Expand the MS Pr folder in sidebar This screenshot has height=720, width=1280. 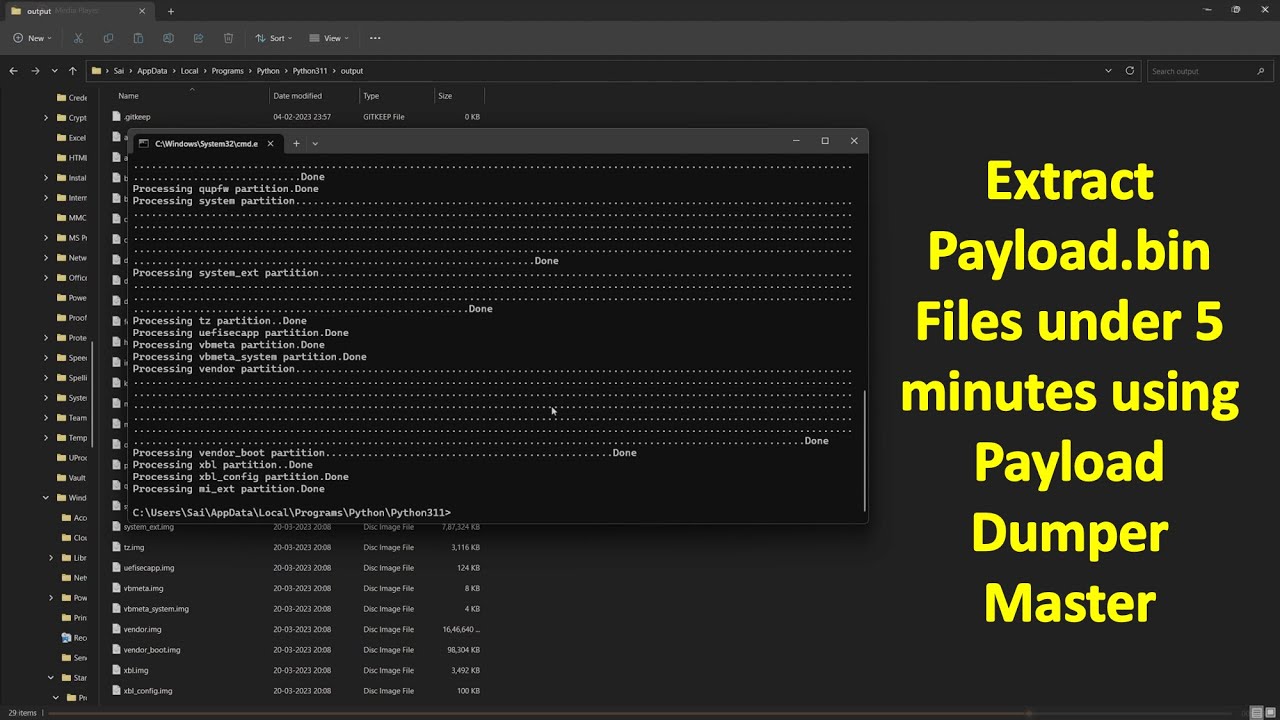pyautogui.click(x=46, y=238)
